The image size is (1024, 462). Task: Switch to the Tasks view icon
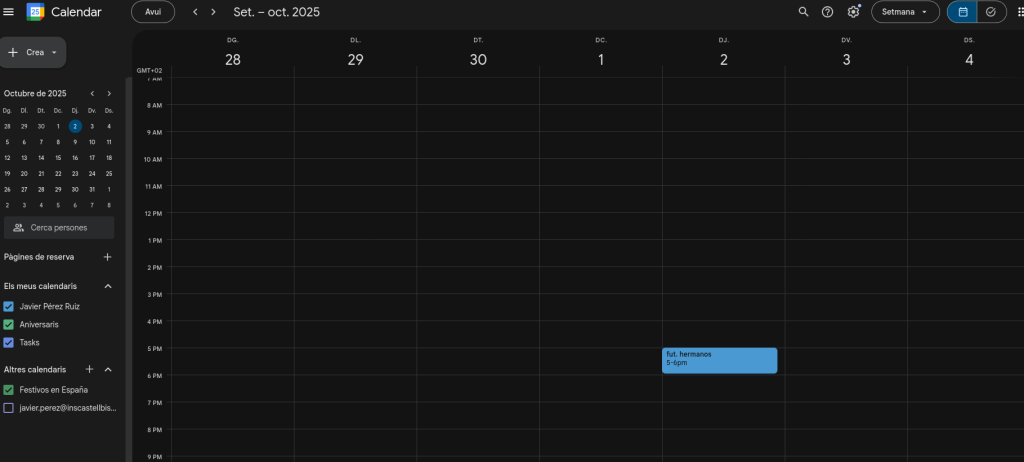[990, 12]
